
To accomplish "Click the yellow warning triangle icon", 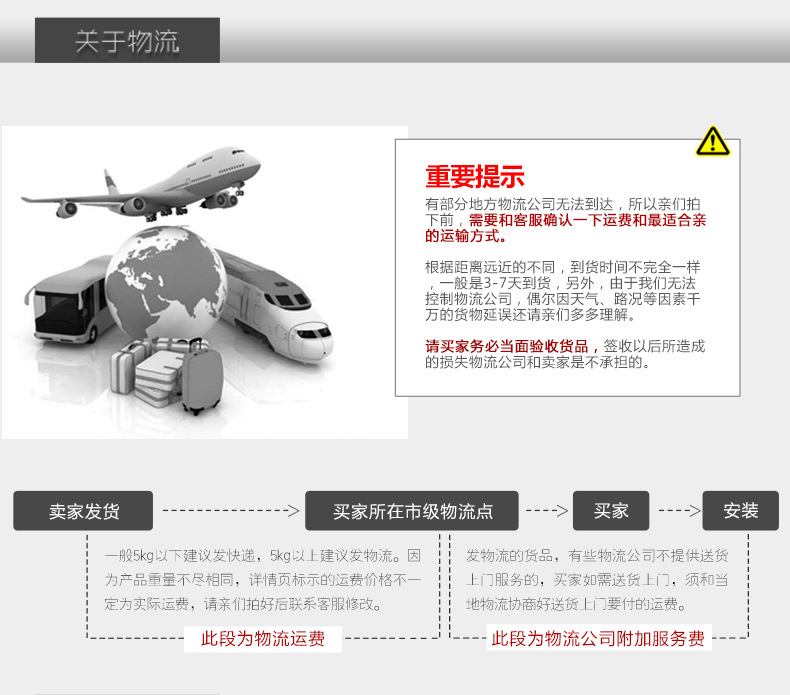I will pos(712,142).
